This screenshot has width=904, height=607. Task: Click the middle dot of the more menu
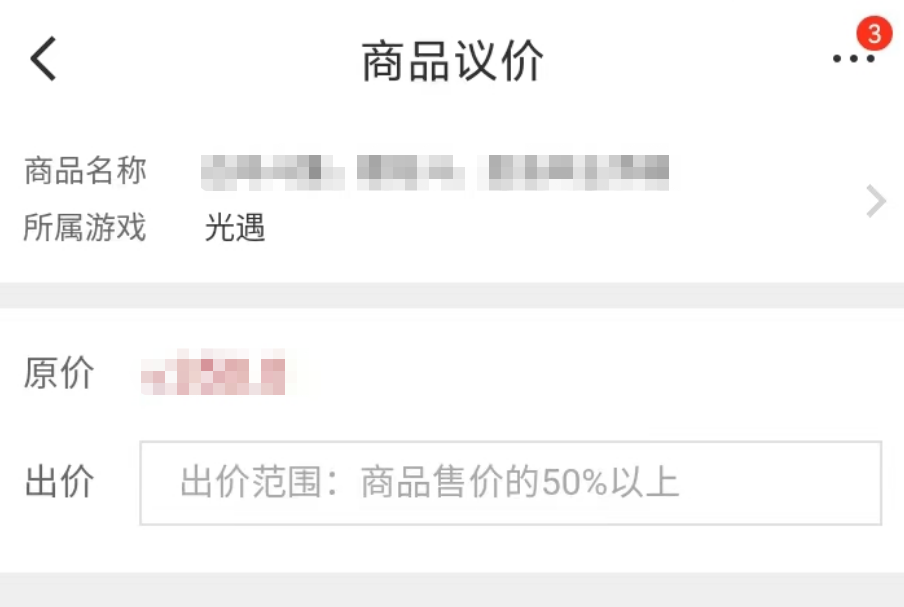coord(854,58)
